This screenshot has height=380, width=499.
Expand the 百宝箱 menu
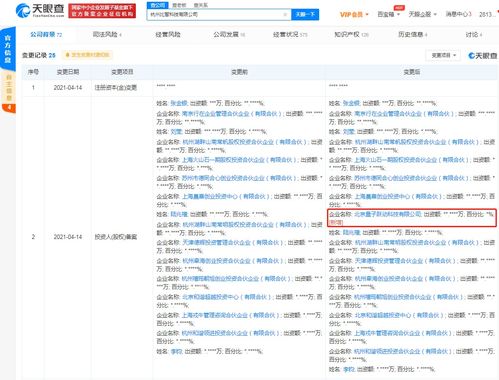[388, 14]
